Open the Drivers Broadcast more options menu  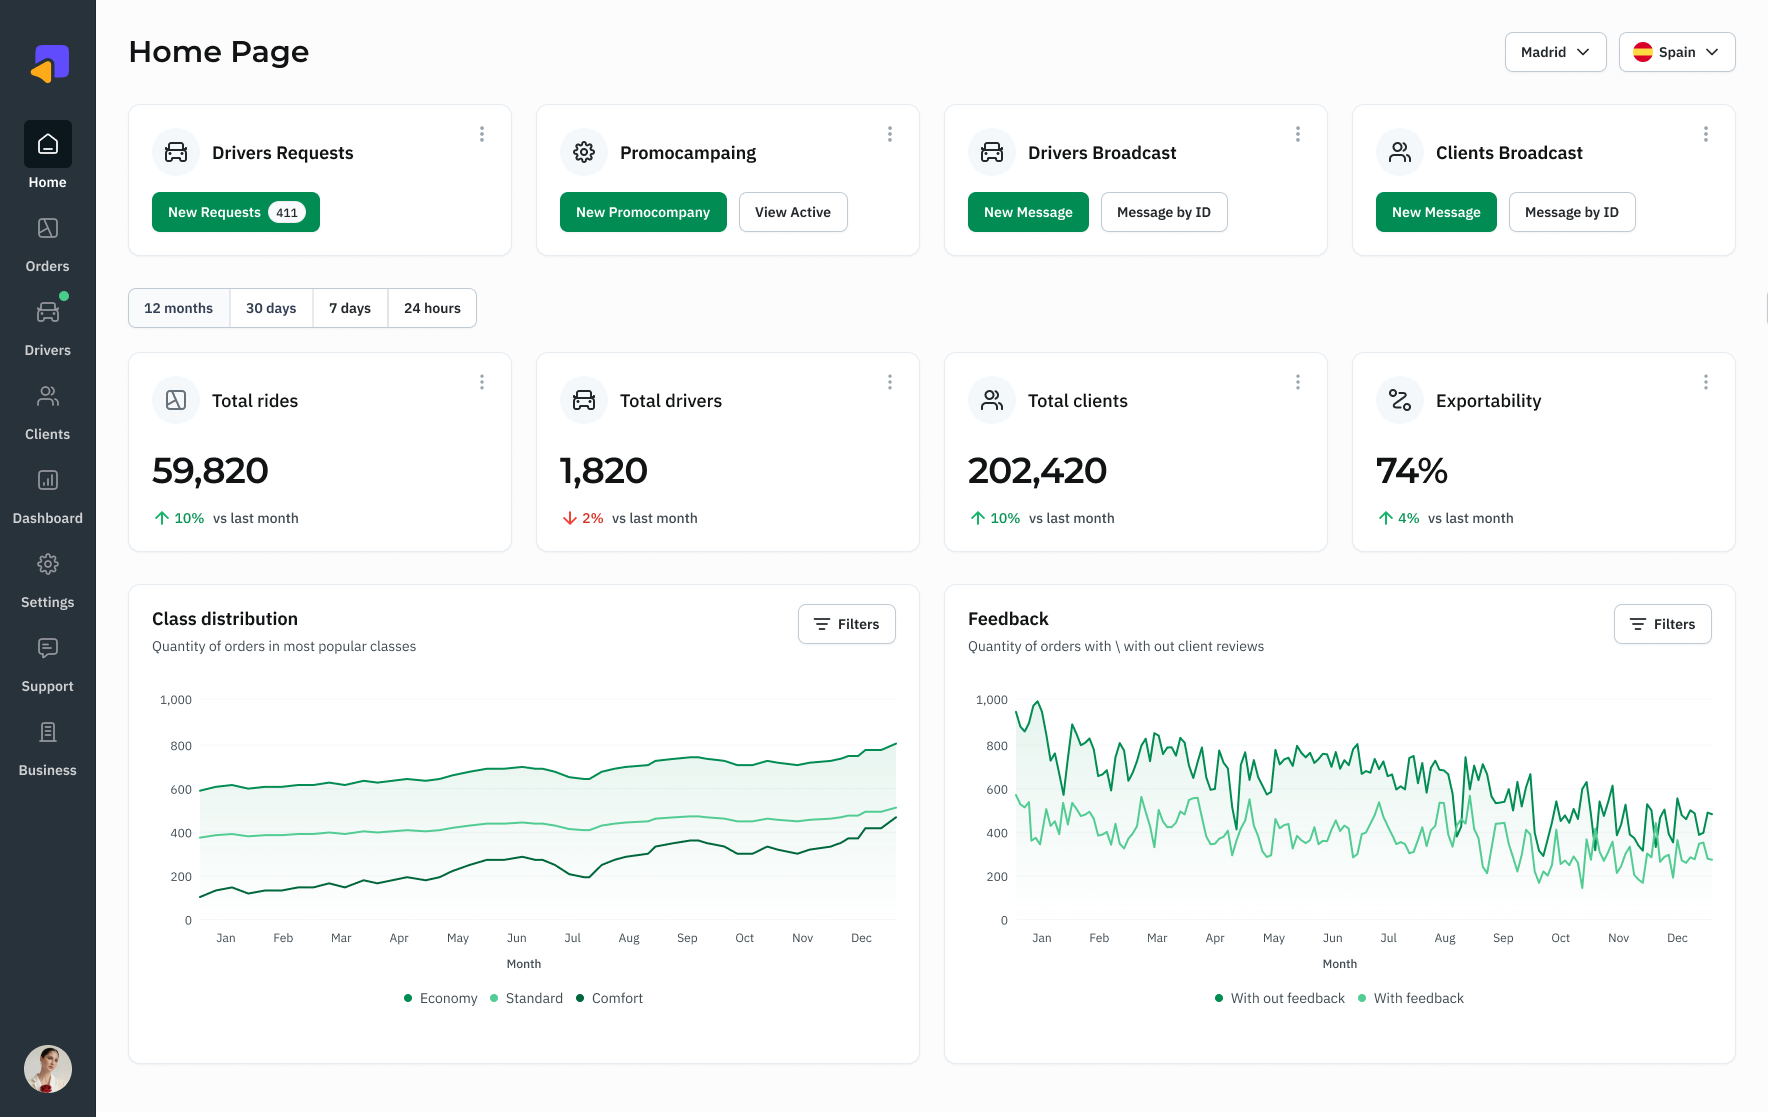click(1298, 134)
